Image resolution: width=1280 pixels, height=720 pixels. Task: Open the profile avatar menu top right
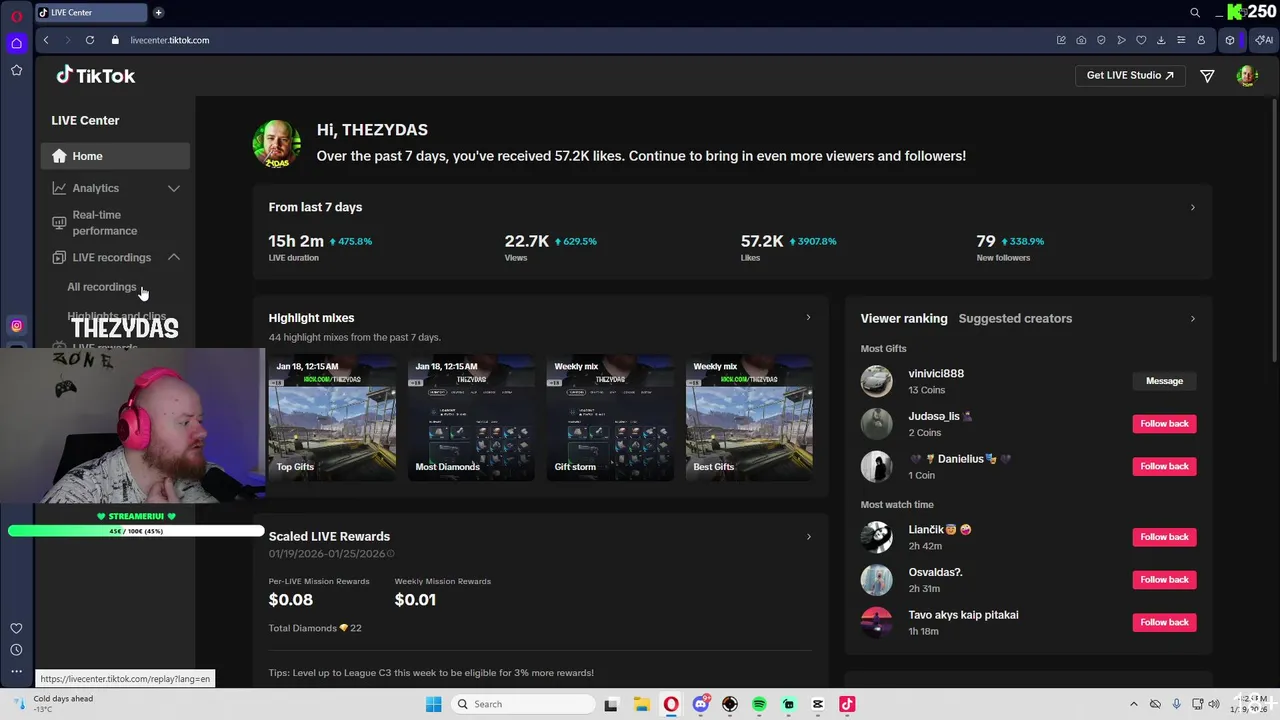1246,76
